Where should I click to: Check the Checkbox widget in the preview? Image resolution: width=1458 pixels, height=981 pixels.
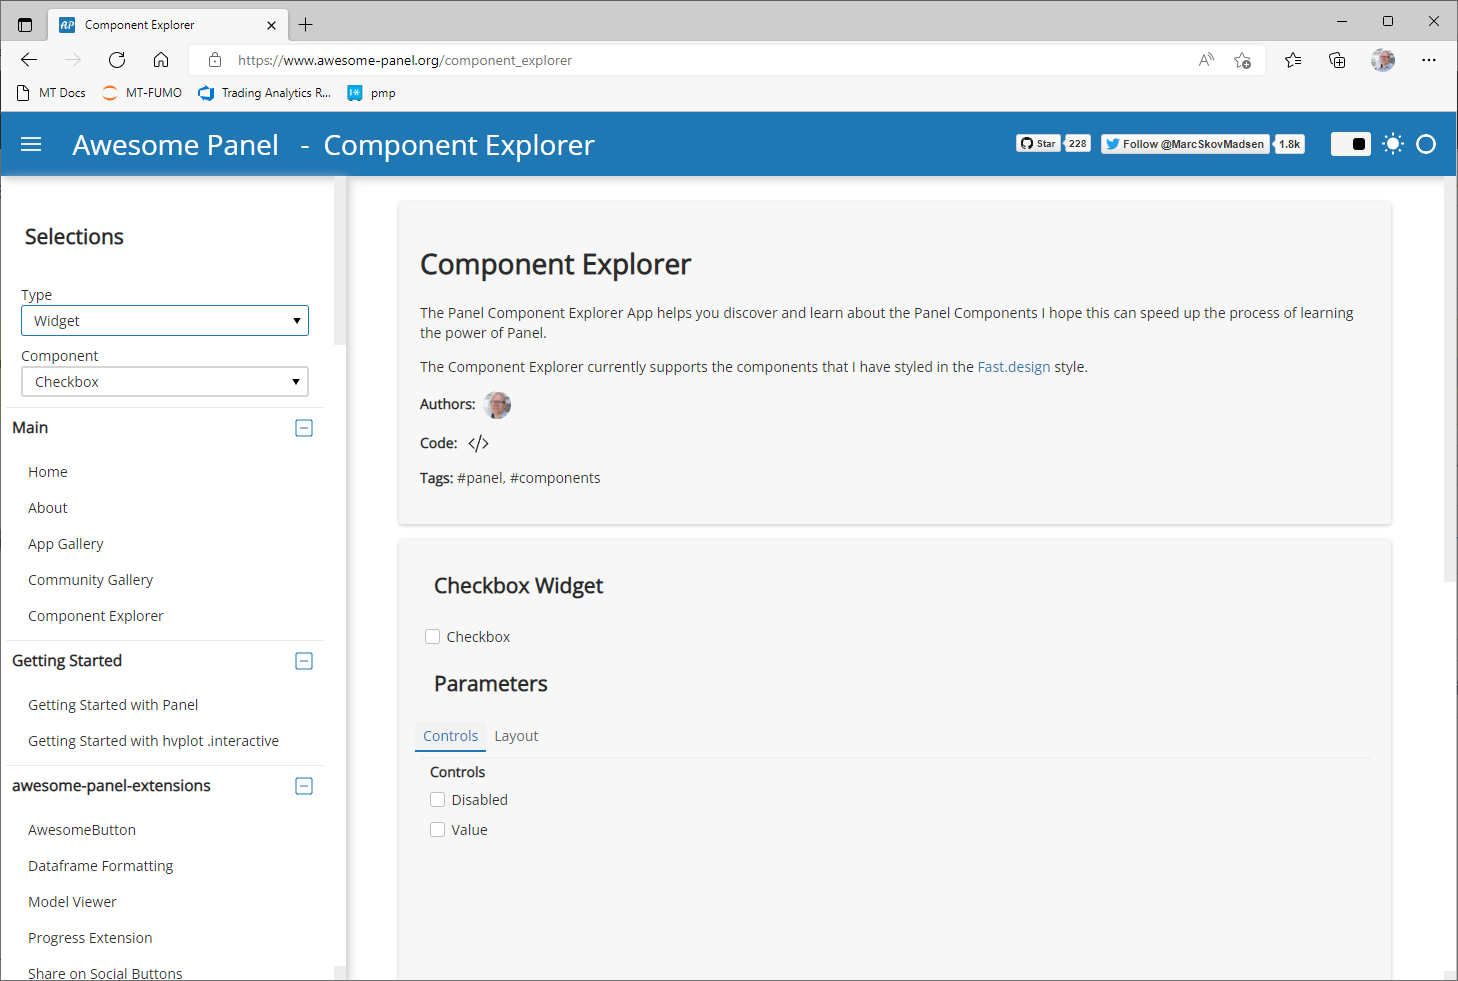point(432,636)
